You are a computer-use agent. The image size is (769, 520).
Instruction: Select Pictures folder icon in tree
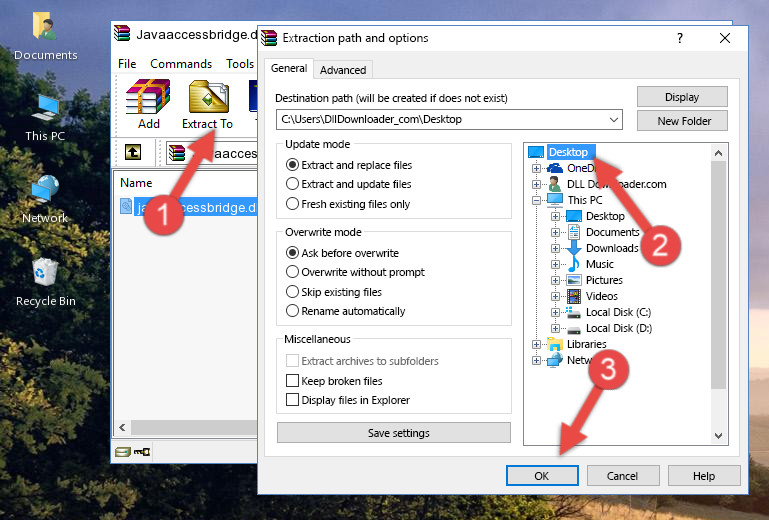574,280
